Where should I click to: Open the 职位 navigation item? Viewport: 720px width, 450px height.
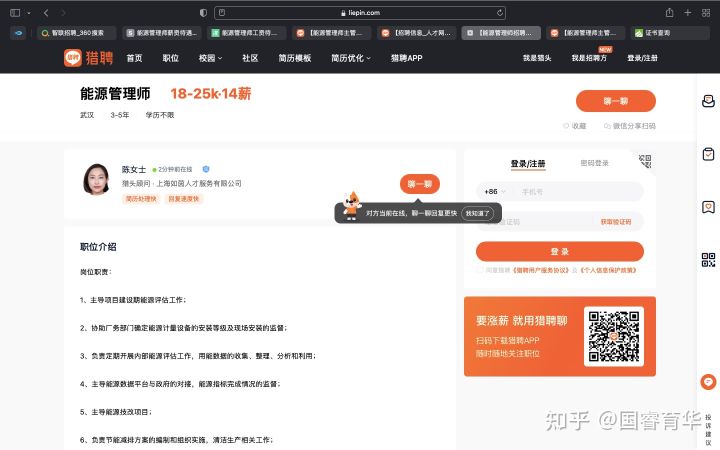tap(170, 58)
